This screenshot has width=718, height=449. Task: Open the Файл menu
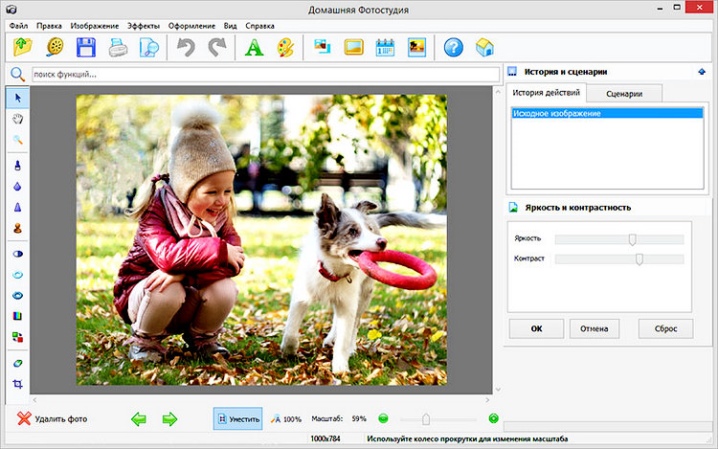tap(19, 26)
